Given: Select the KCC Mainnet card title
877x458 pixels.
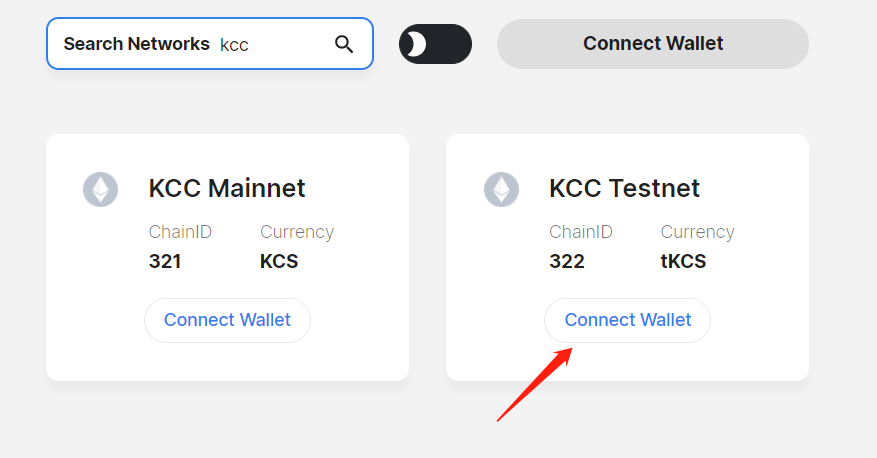Looking at the screenshot, I should [227, 188].
